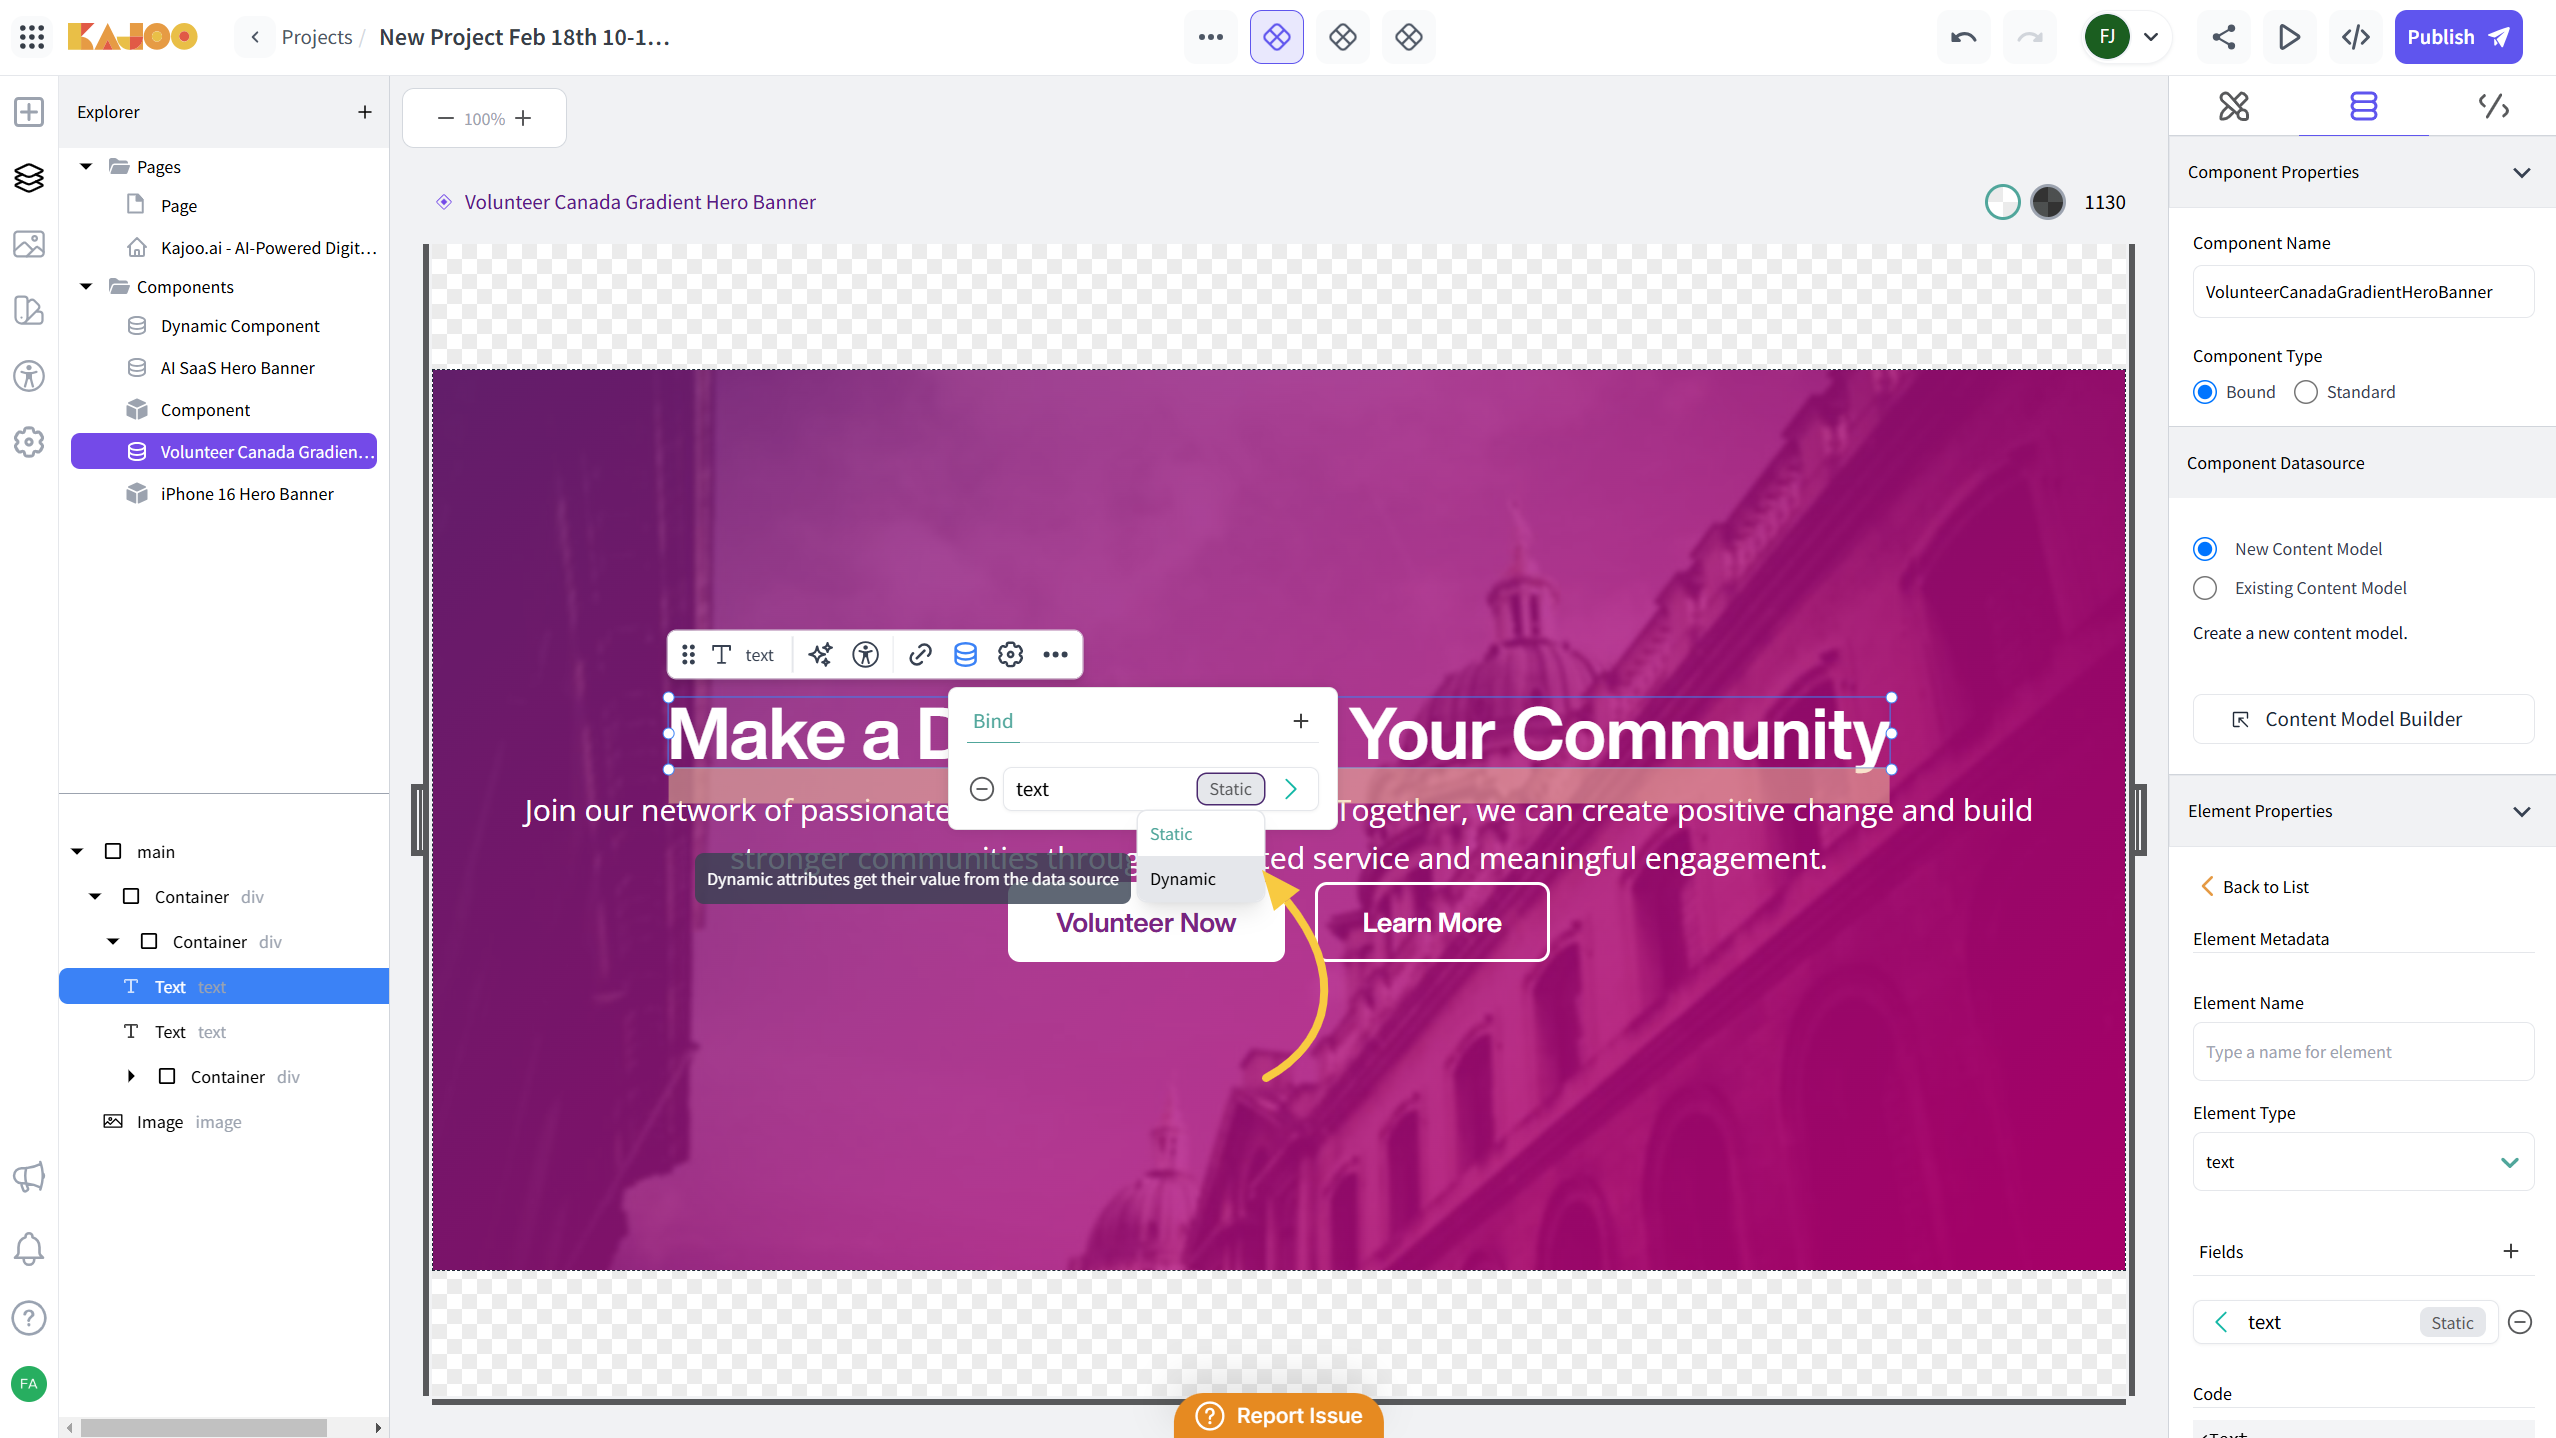
Task: Click the share icon in top bar
Action: (2223, 37)
